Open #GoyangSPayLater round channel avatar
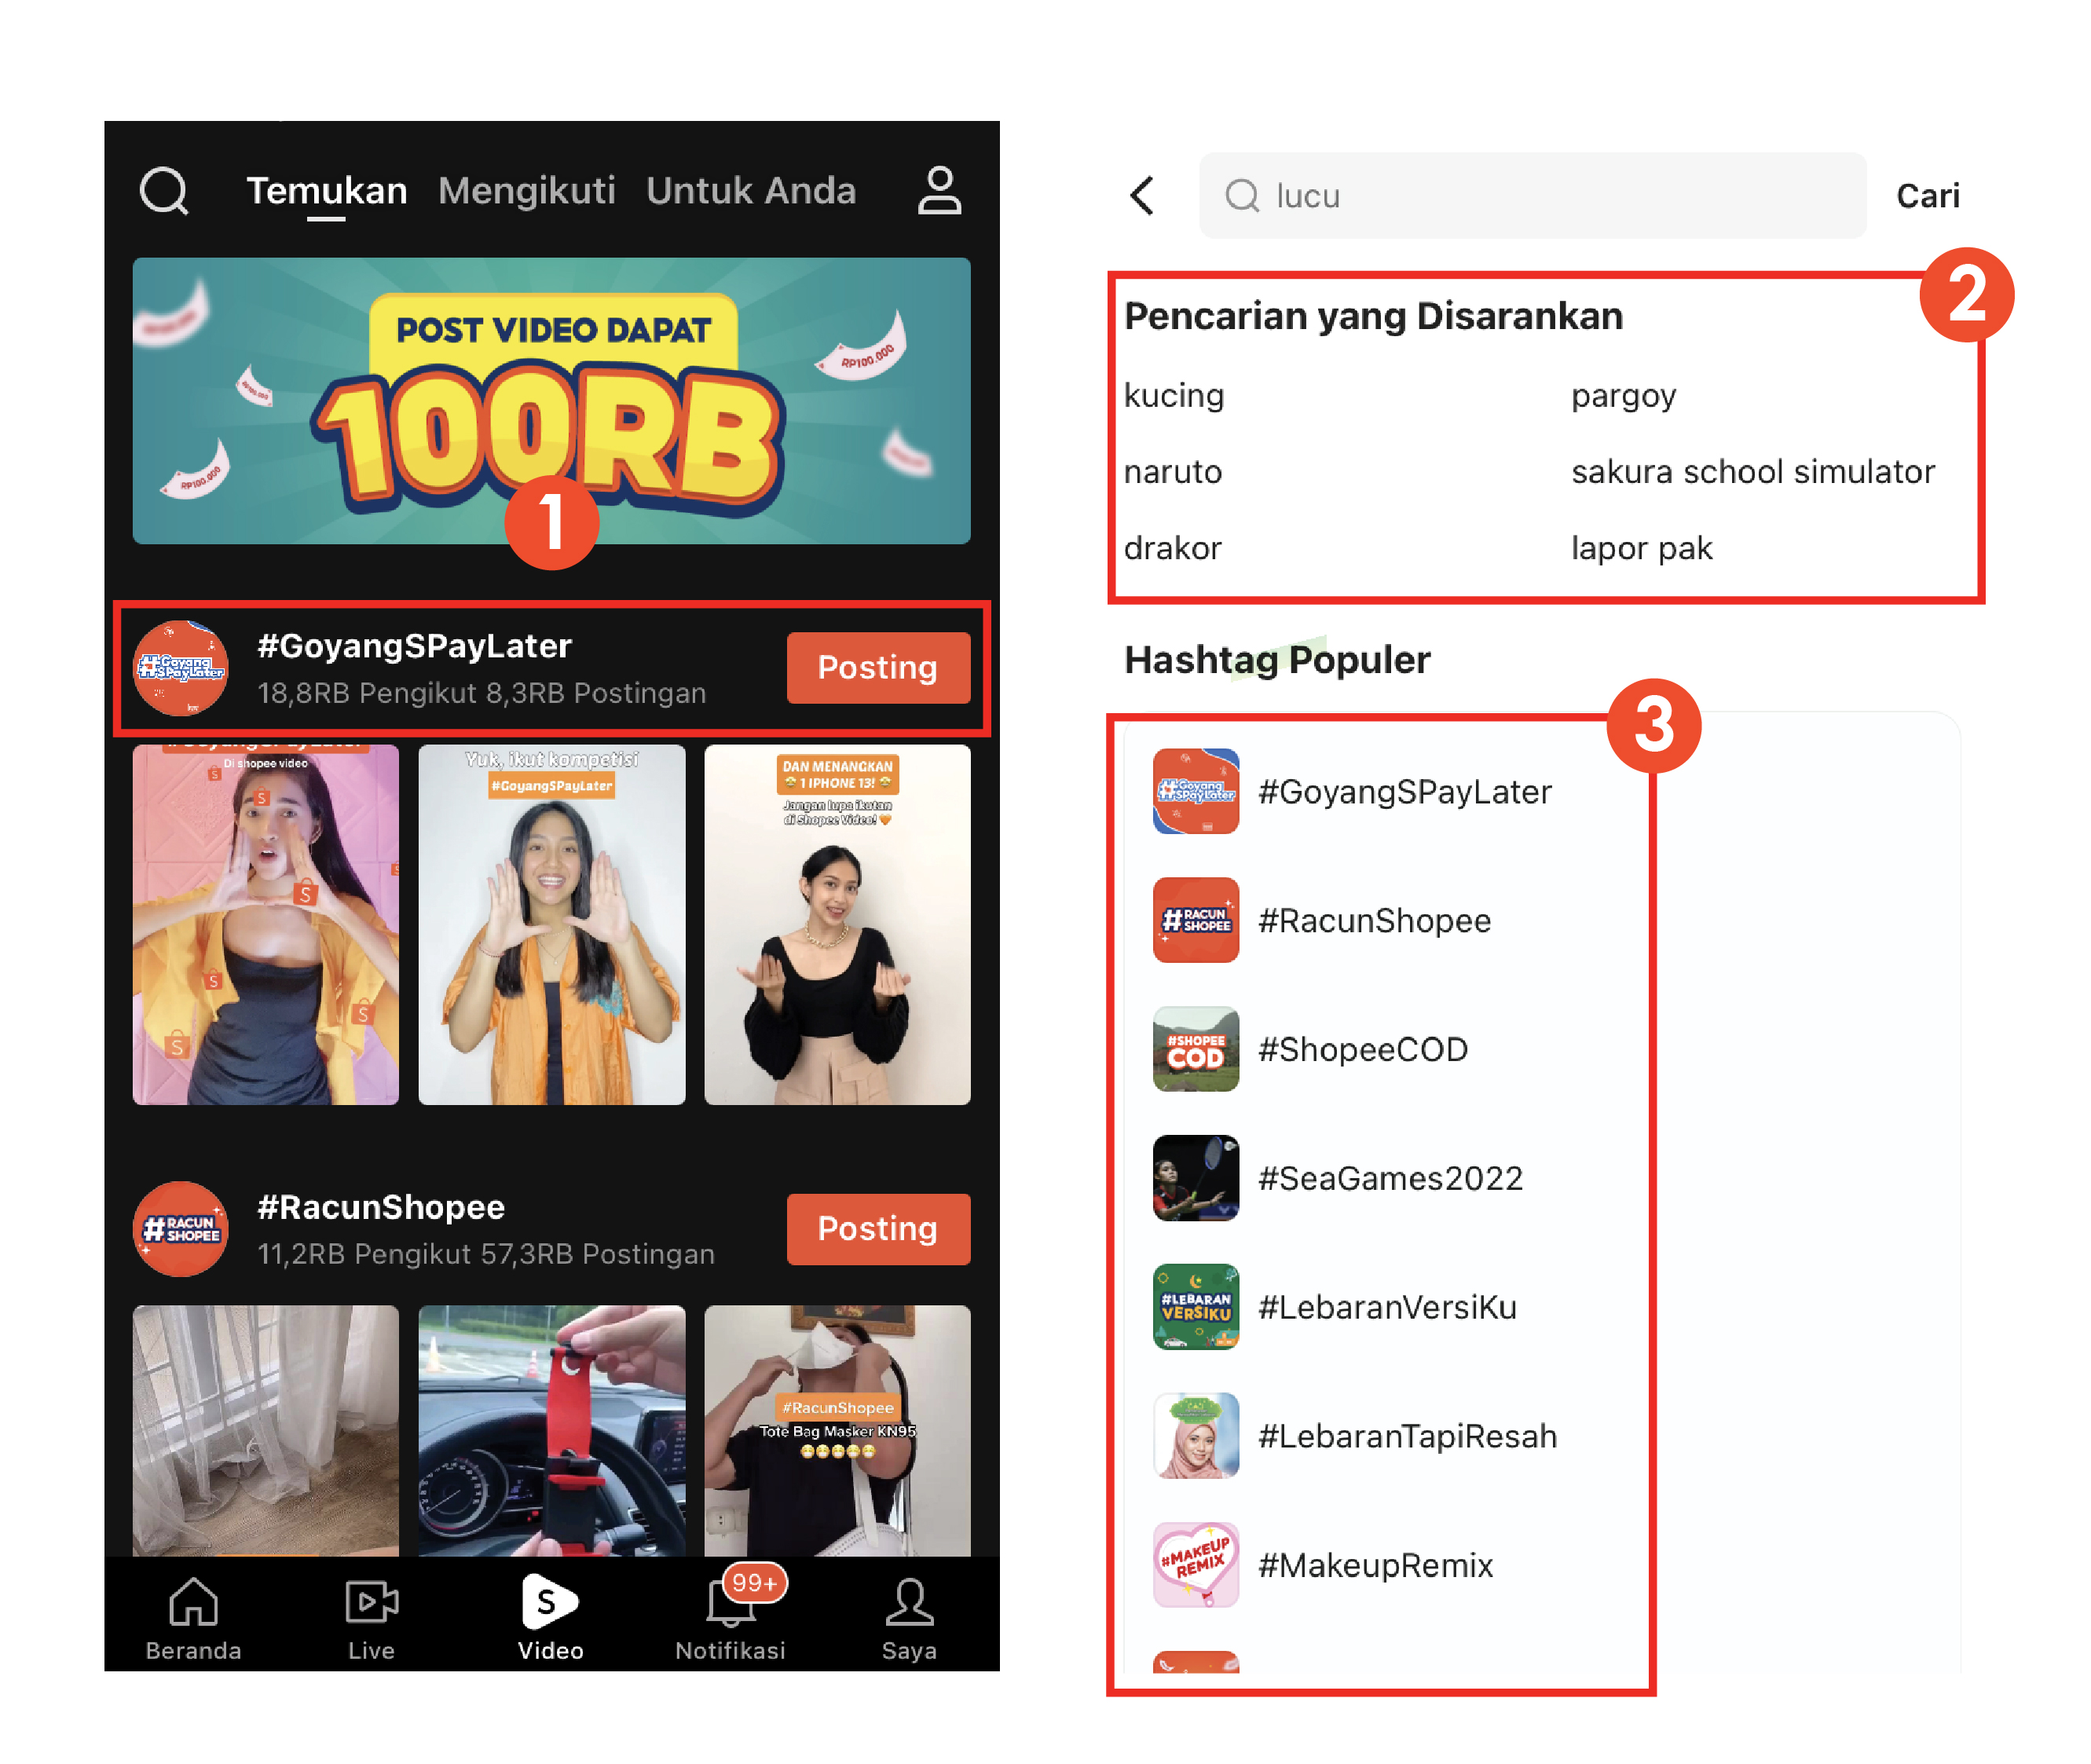Screen dimensions: 2091x1764 click(x=181, y=667)
